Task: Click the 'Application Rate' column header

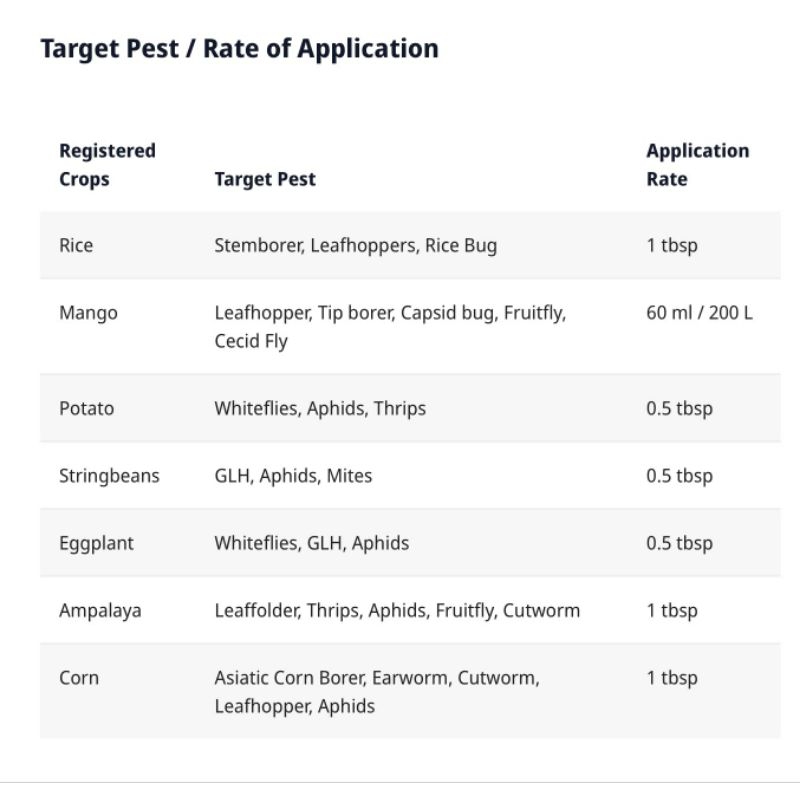Action: 697,165
